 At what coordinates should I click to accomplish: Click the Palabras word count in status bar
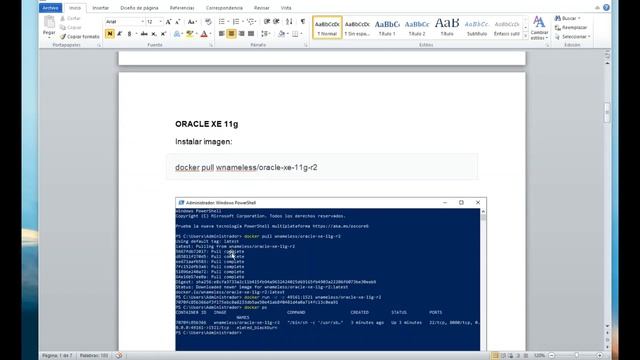(x=94, y=356)
